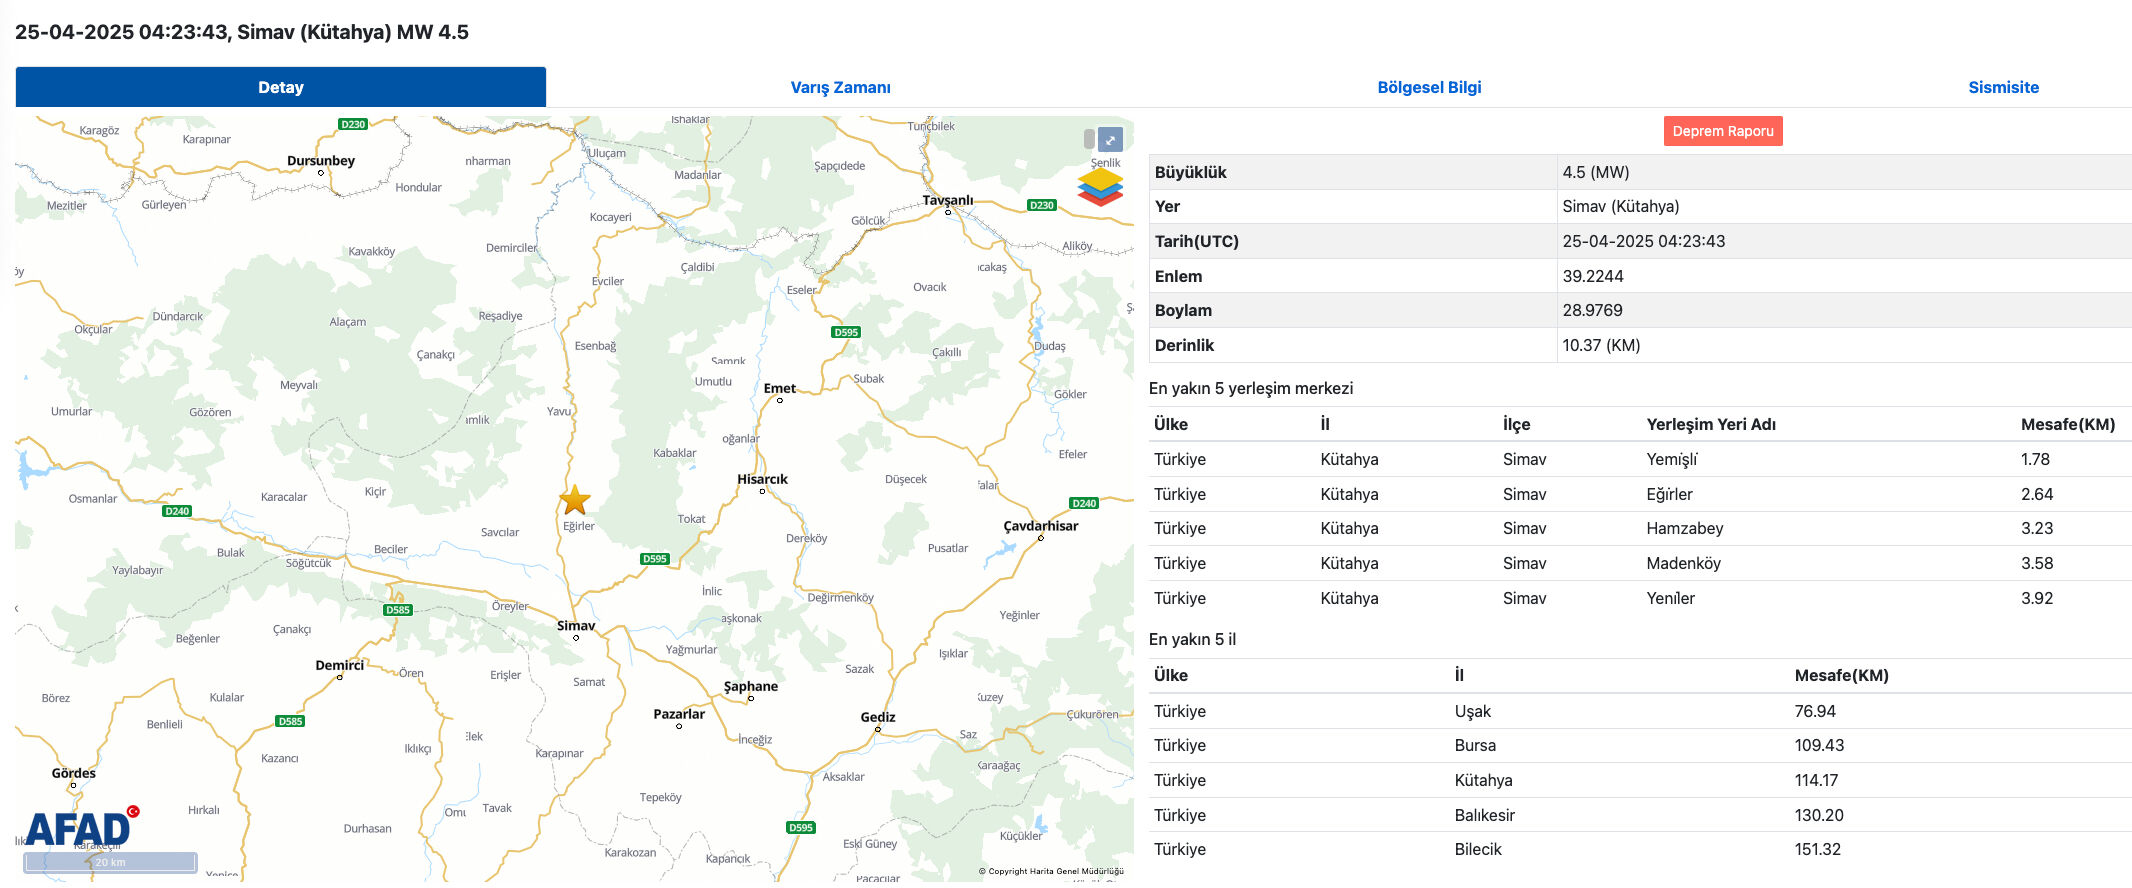This screenshot has height=888, width=2132.
Task: Click the map copyright attribution text
Action: click(x=1050, y=871)
